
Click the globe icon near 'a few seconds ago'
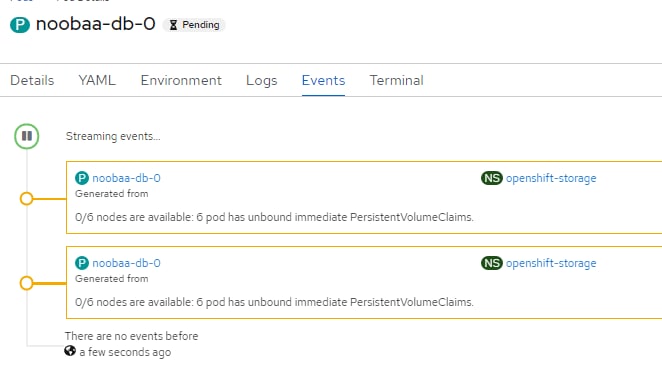point(70,351)
